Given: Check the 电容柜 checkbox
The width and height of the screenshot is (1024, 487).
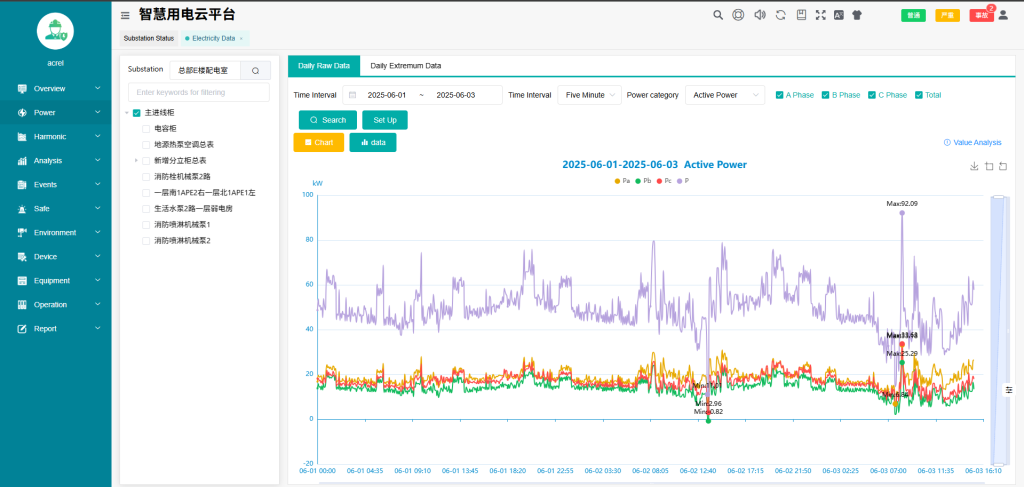Looking at the screenshot, I should [146, 129].
